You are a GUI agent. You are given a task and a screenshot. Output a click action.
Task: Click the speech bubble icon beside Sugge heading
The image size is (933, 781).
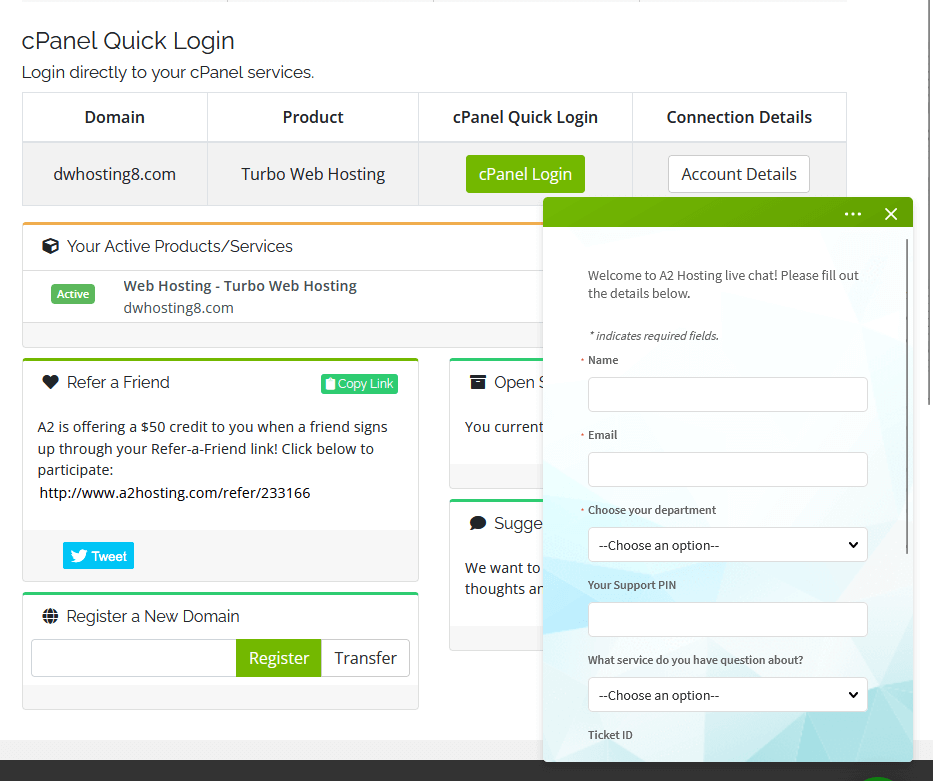coord(478,523)
